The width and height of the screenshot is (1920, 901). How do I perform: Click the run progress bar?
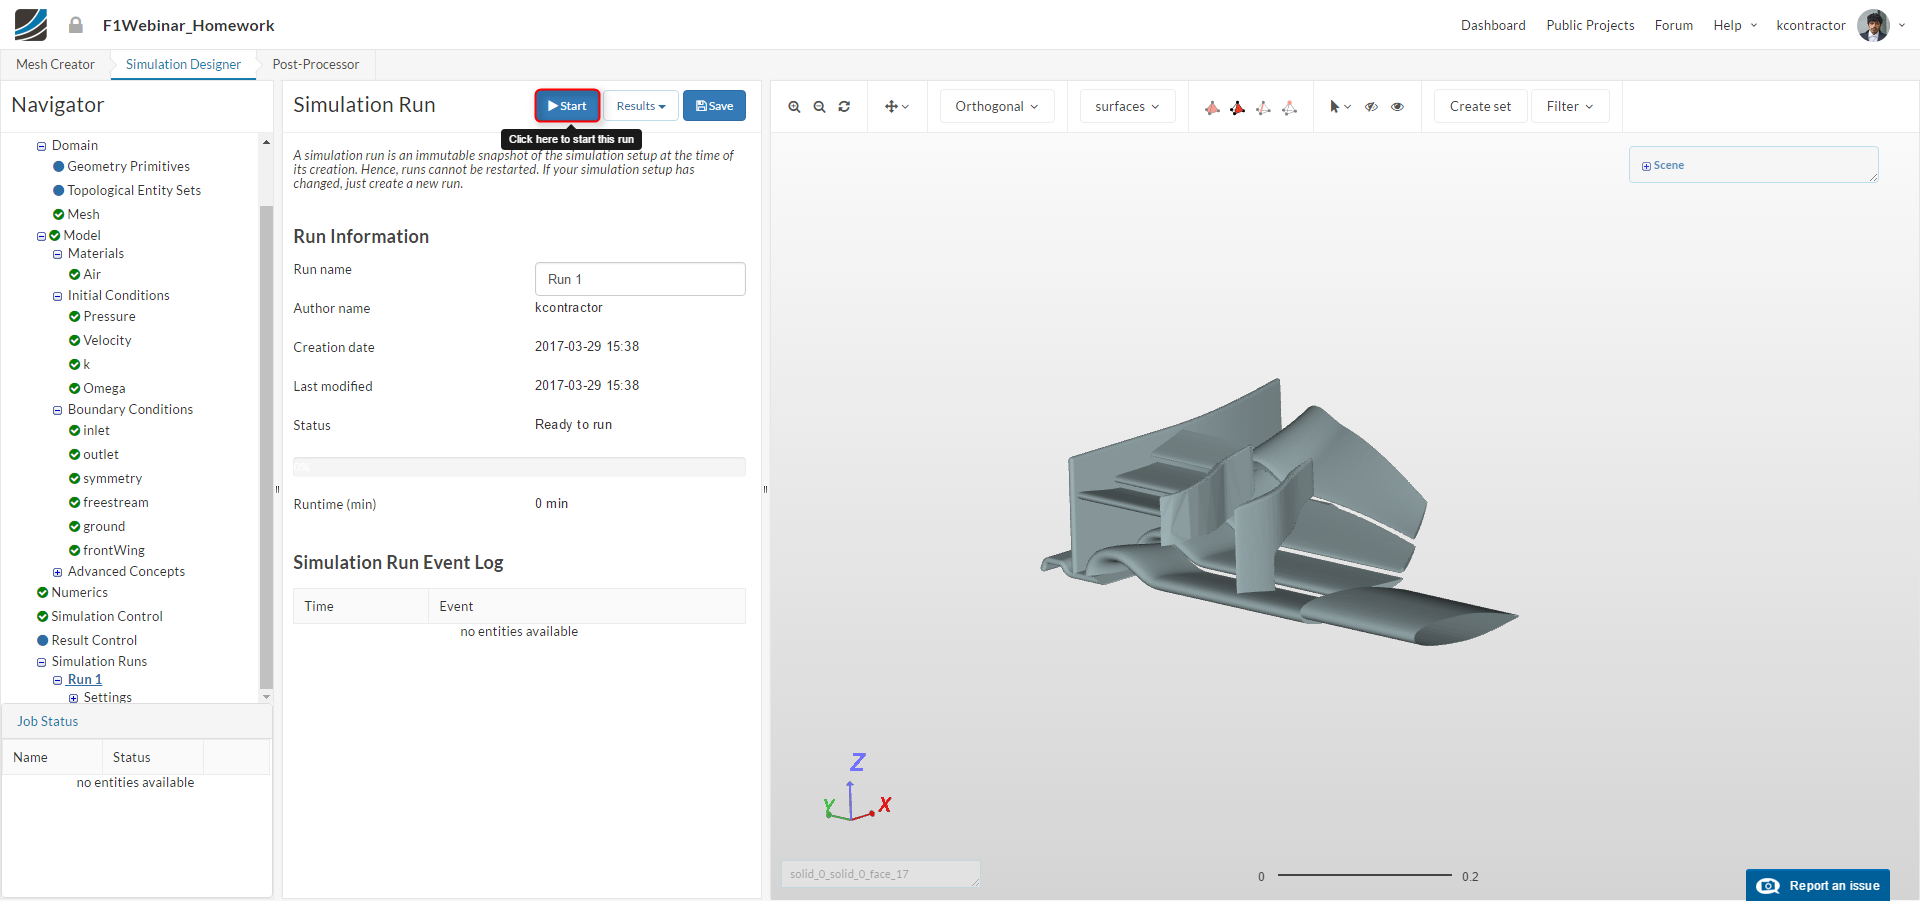(x=519, y=467)
